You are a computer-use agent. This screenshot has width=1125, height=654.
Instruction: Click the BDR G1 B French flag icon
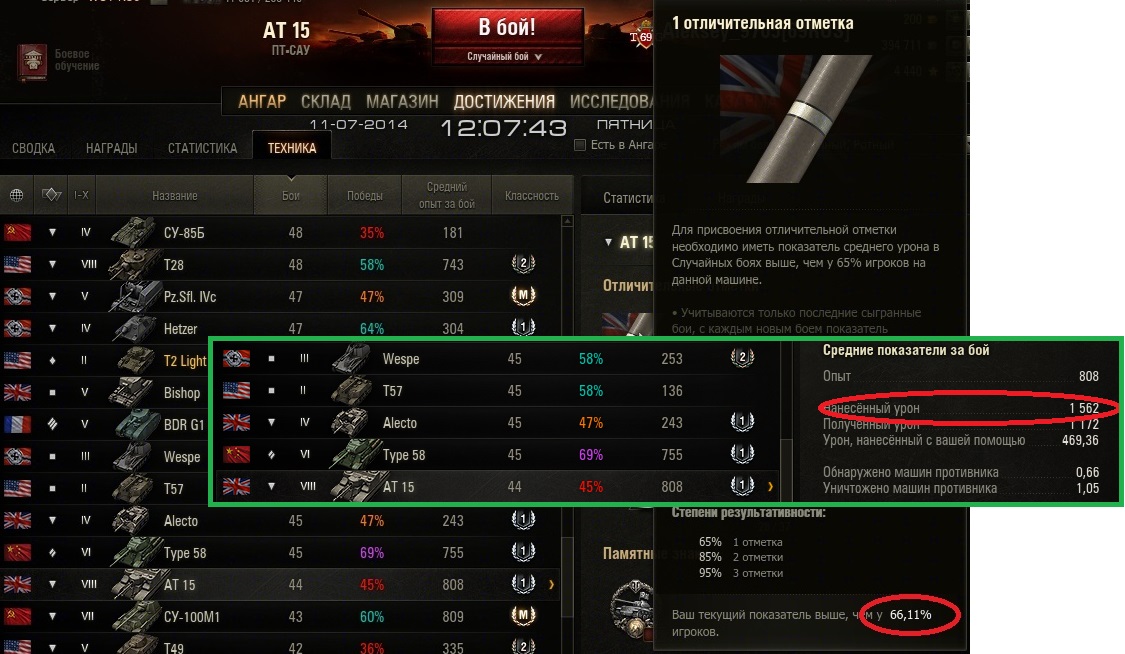click(17, 424)
